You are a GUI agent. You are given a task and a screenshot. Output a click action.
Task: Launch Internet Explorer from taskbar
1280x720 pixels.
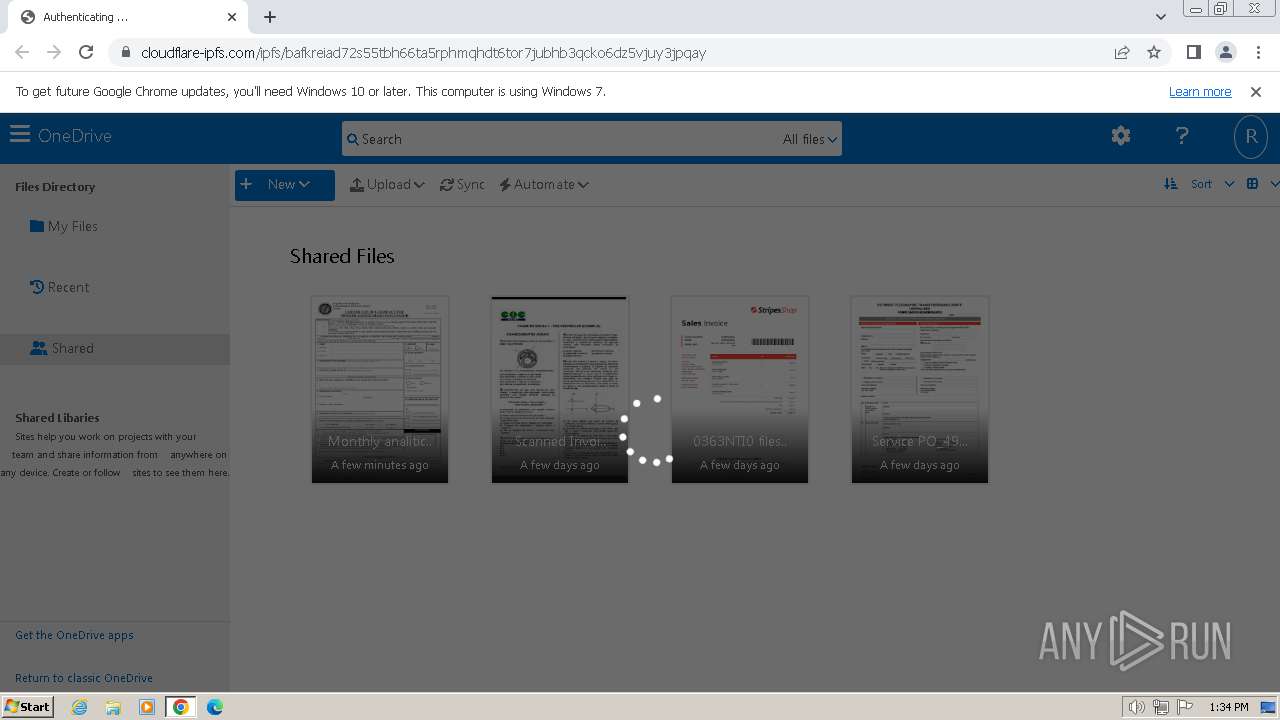click(x=79, y=707)
